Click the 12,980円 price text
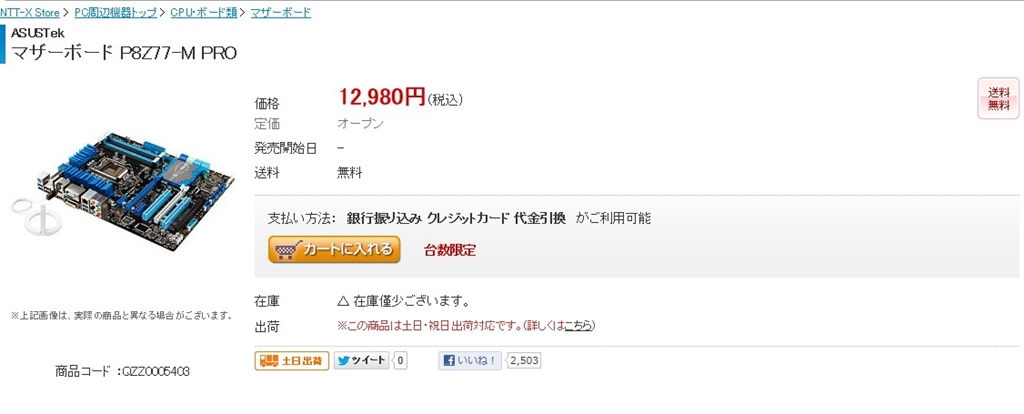1024x414 pixels. point(382,97)
